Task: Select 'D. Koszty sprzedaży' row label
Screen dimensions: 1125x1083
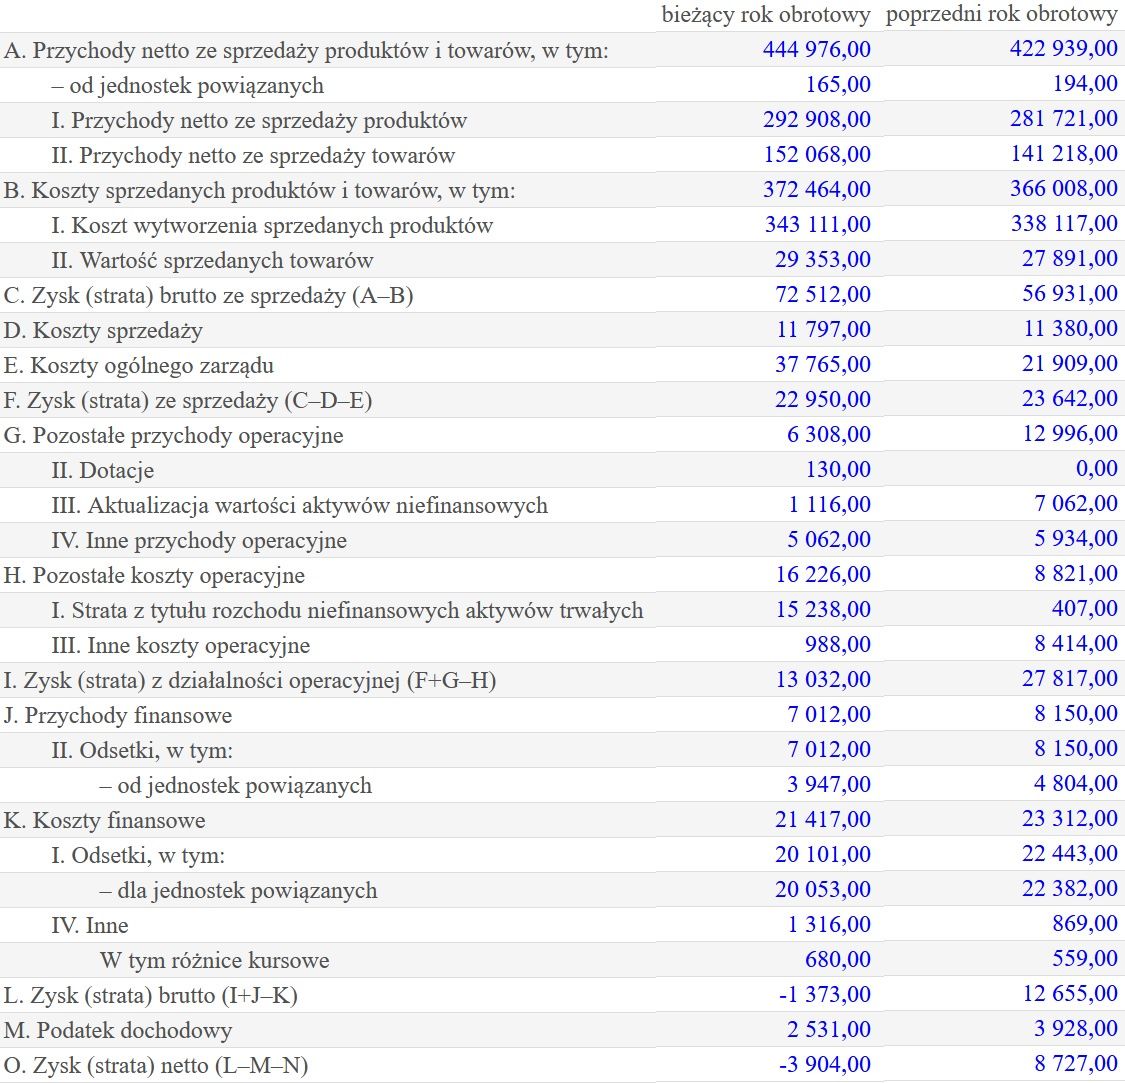Action: pos(103,331)
